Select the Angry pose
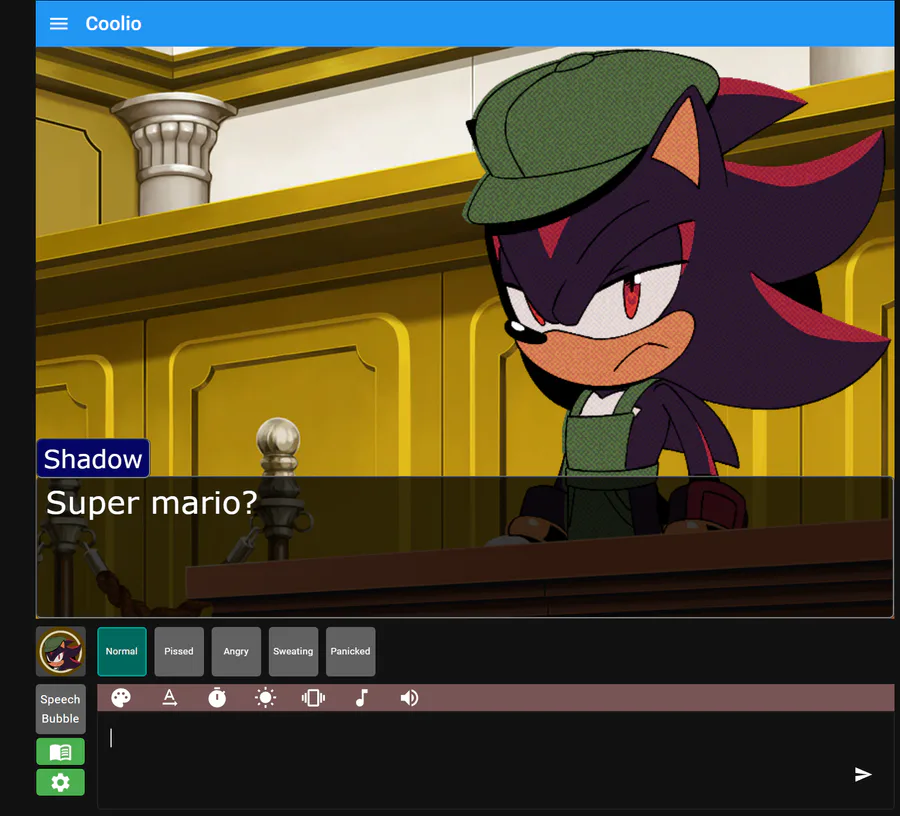The width and height of the screenshot is (900, 816). (236, 651)
